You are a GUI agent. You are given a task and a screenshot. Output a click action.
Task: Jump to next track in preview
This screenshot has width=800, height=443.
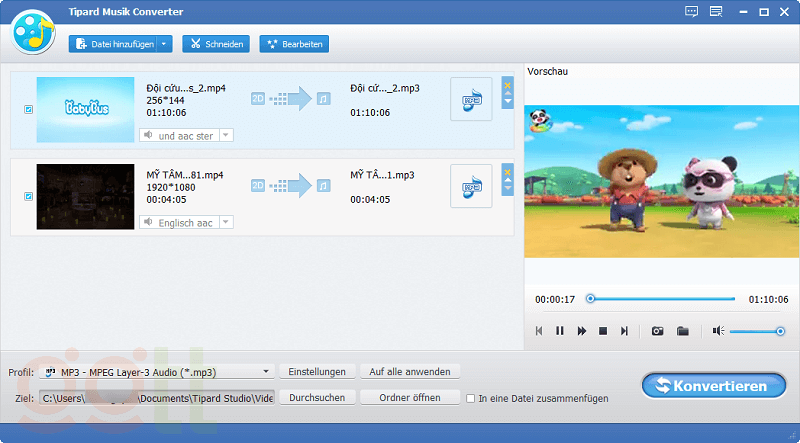point(625,330)
